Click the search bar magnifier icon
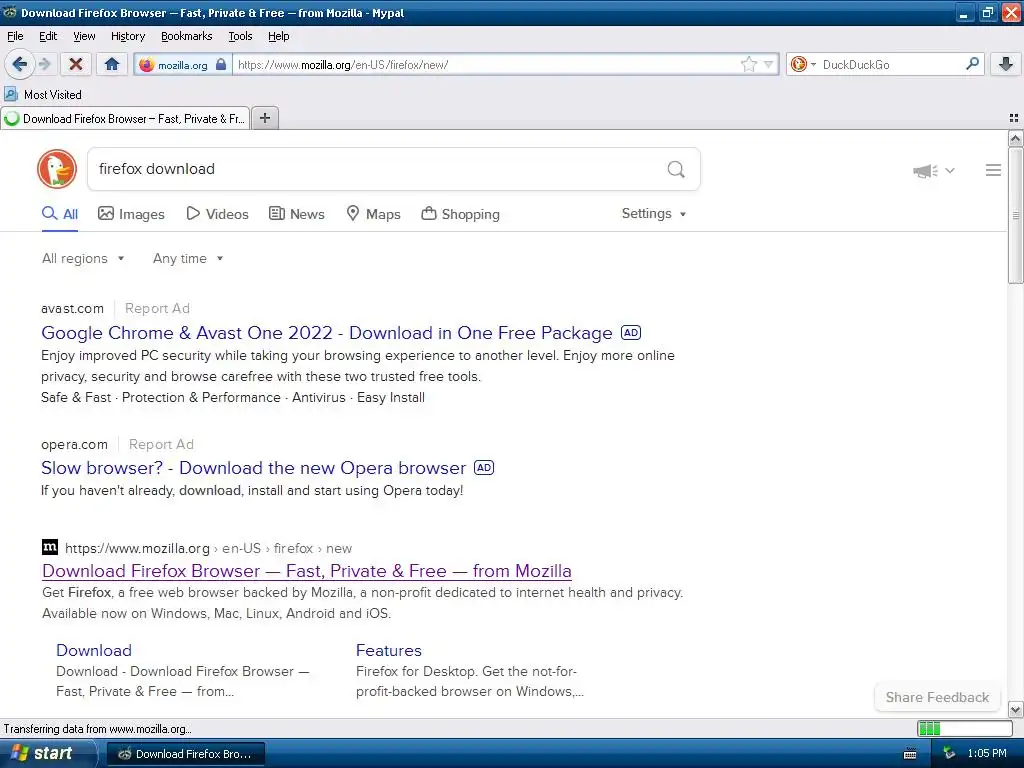 pyautogui.click(x=972, y=64)
